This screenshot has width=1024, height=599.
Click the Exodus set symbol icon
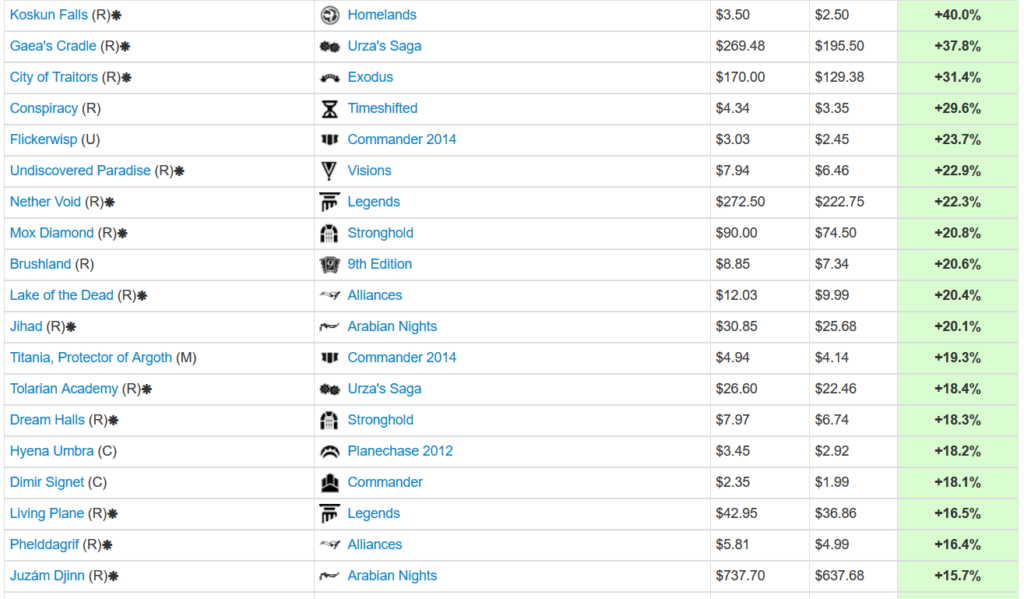pos(330,78)
